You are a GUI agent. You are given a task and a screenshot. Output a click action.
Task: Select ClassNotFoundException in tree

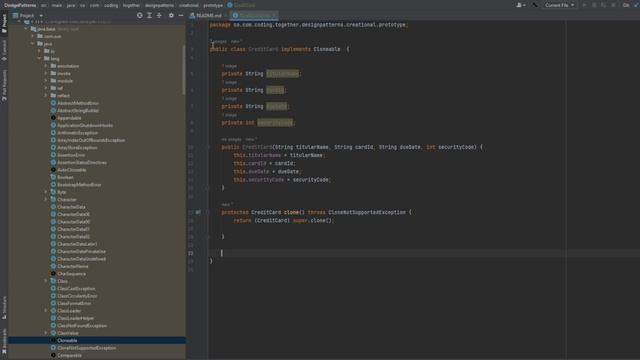coord(82,326)
